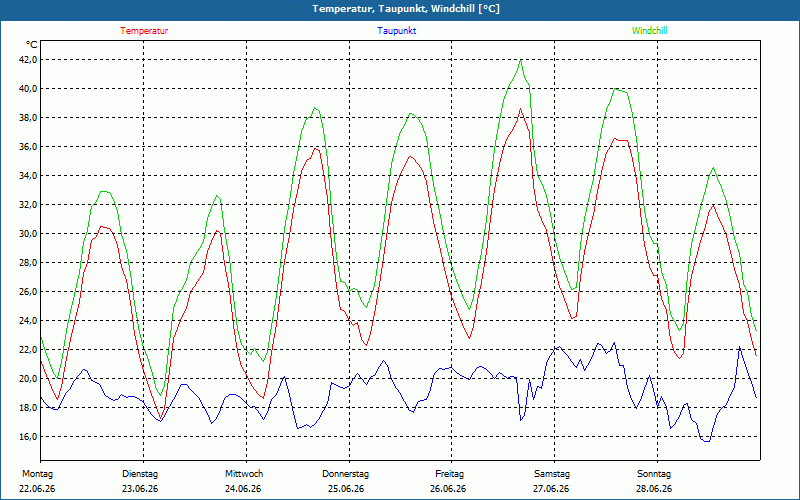Screen dimensions: 800x500
Task: Click the date 27.06.26
Action: click(x=551, y=489)
